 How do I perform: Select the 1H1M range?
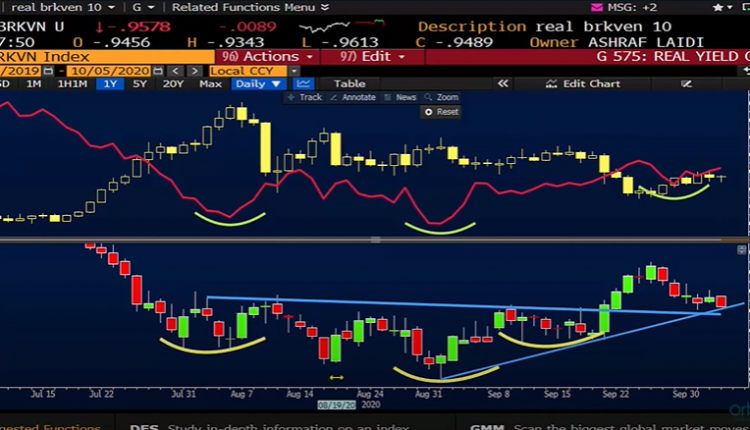tap(72, 84)
